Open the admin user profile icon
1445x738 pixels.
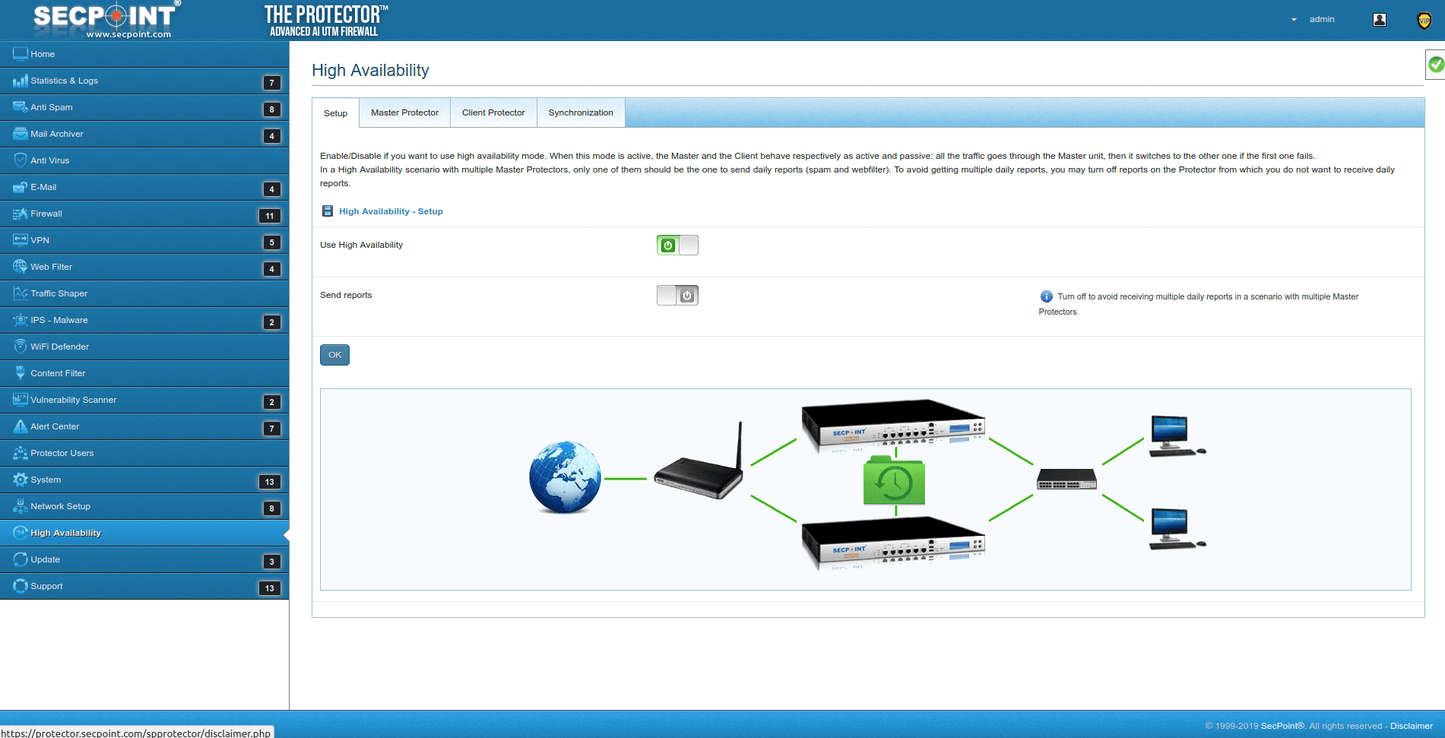1379,18
